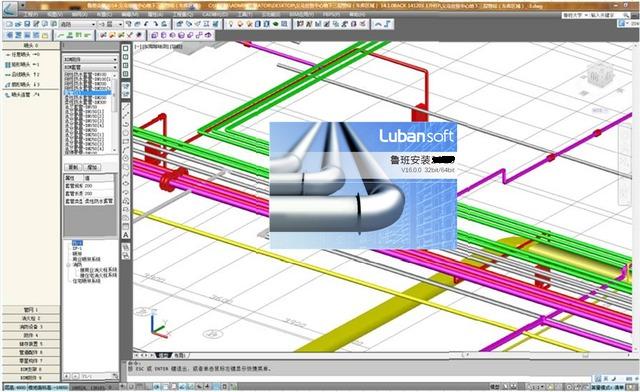Viewport: 640px width, 392px height.
Task: Open the 管道配件 6 category
Action: point(31,352)
